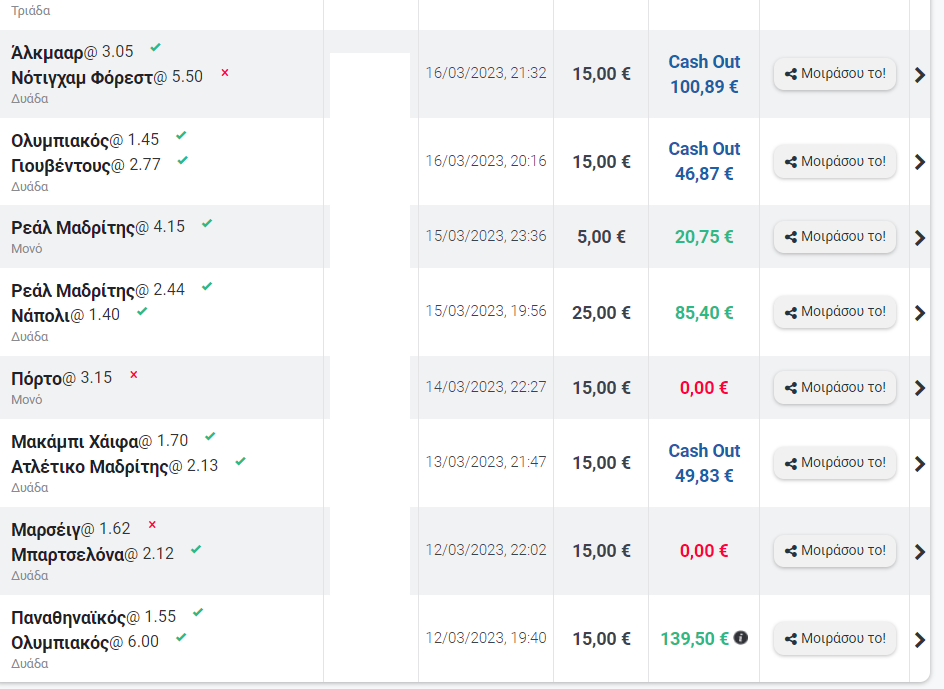Screen dimensions: 944x689
Task: Select the Τριάδα label at top
Action: pos(31,11)
